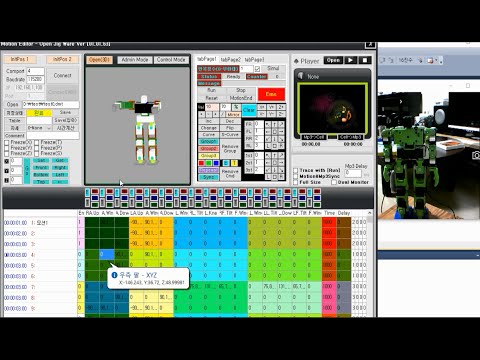The height and width of the screenshot is (360, 480).
Task: Click right arrow in 1st/2nd/3rd direction pad
Action: (281, 162)
